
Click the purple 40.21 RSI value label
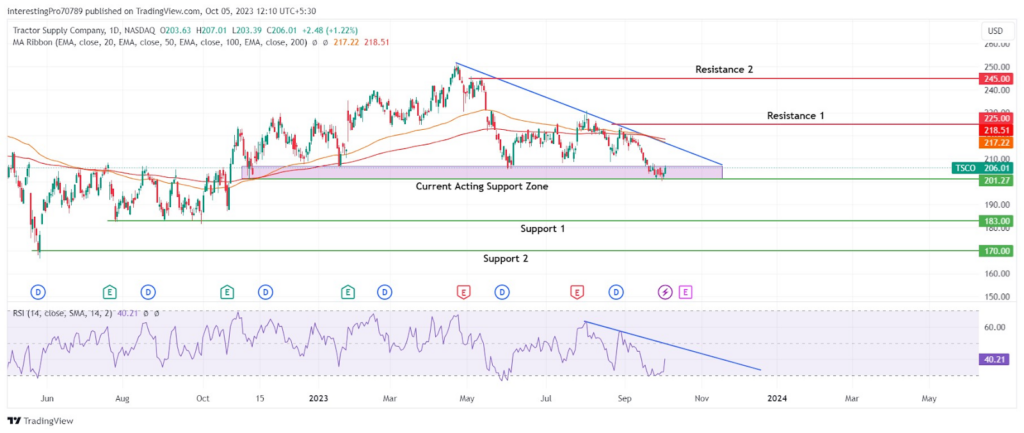[996, 359]
